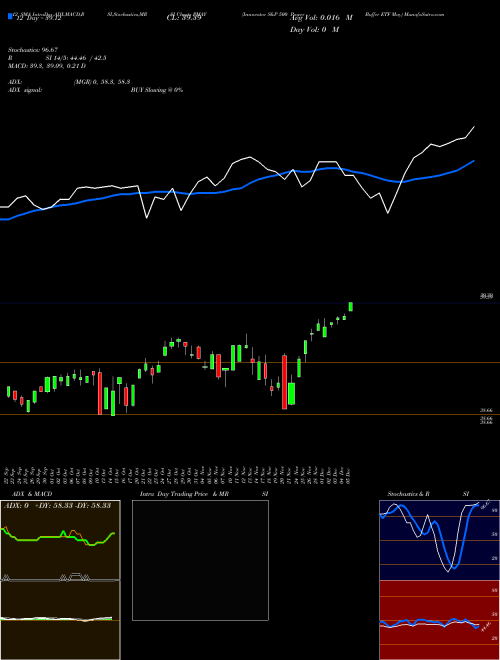Click the (MGR) 0, 58.3, 58.3 ADX values
This screenshot has height=660, width=500.
click(101, 82)
